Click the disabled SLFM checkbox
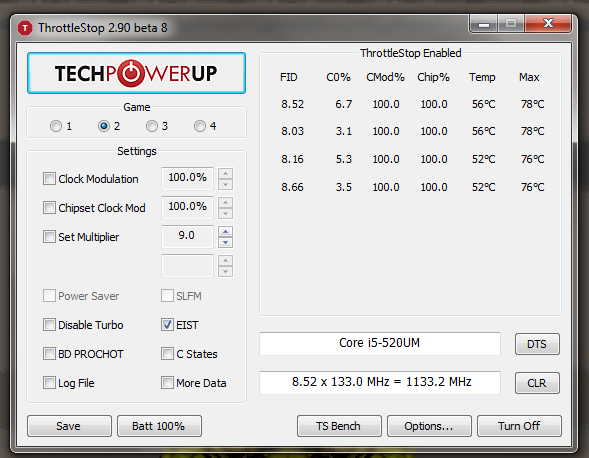This screenshot has width=589, height=458. [167, 296]
